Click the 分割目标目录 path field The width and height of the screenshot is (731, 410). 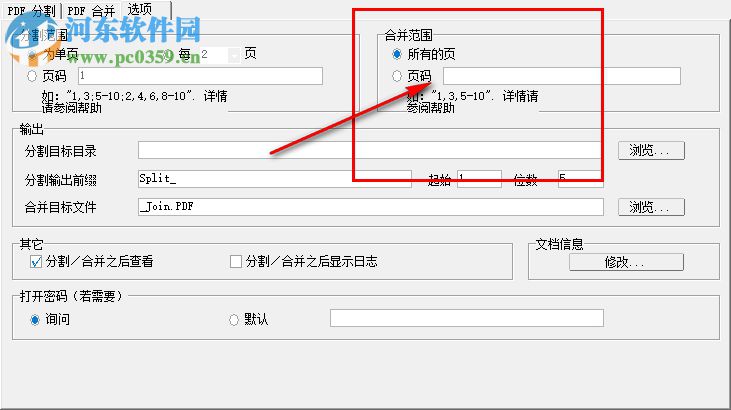click(x=371, y=150)
